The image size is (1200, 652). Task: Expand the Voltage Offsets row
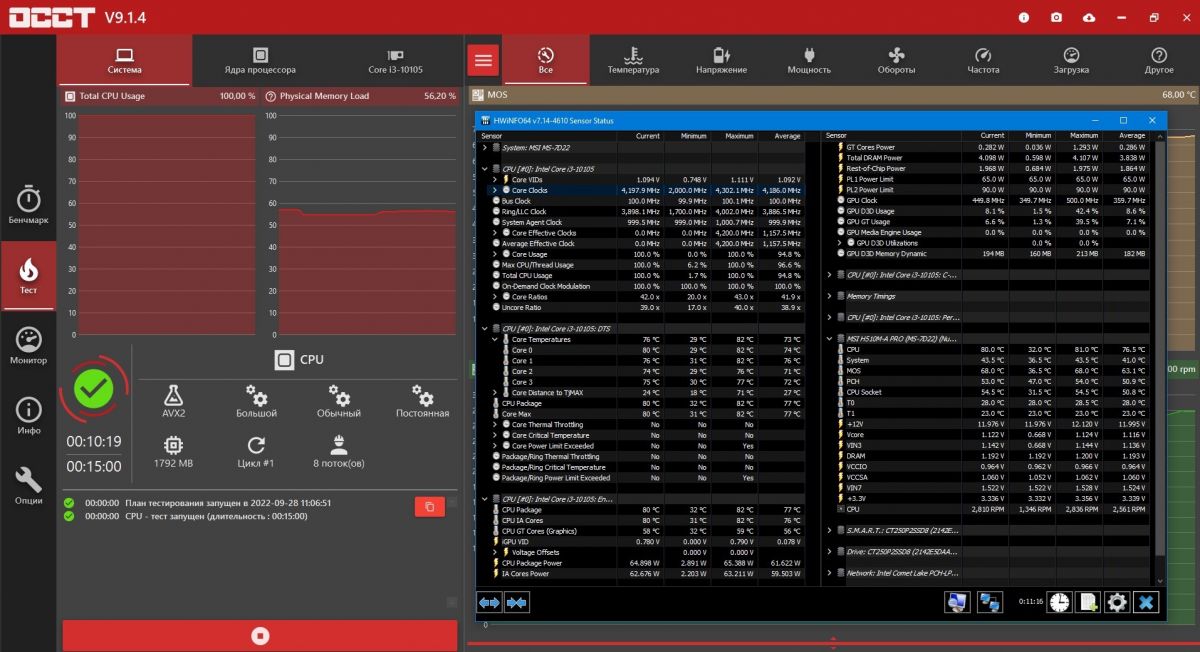click(495, 552)
